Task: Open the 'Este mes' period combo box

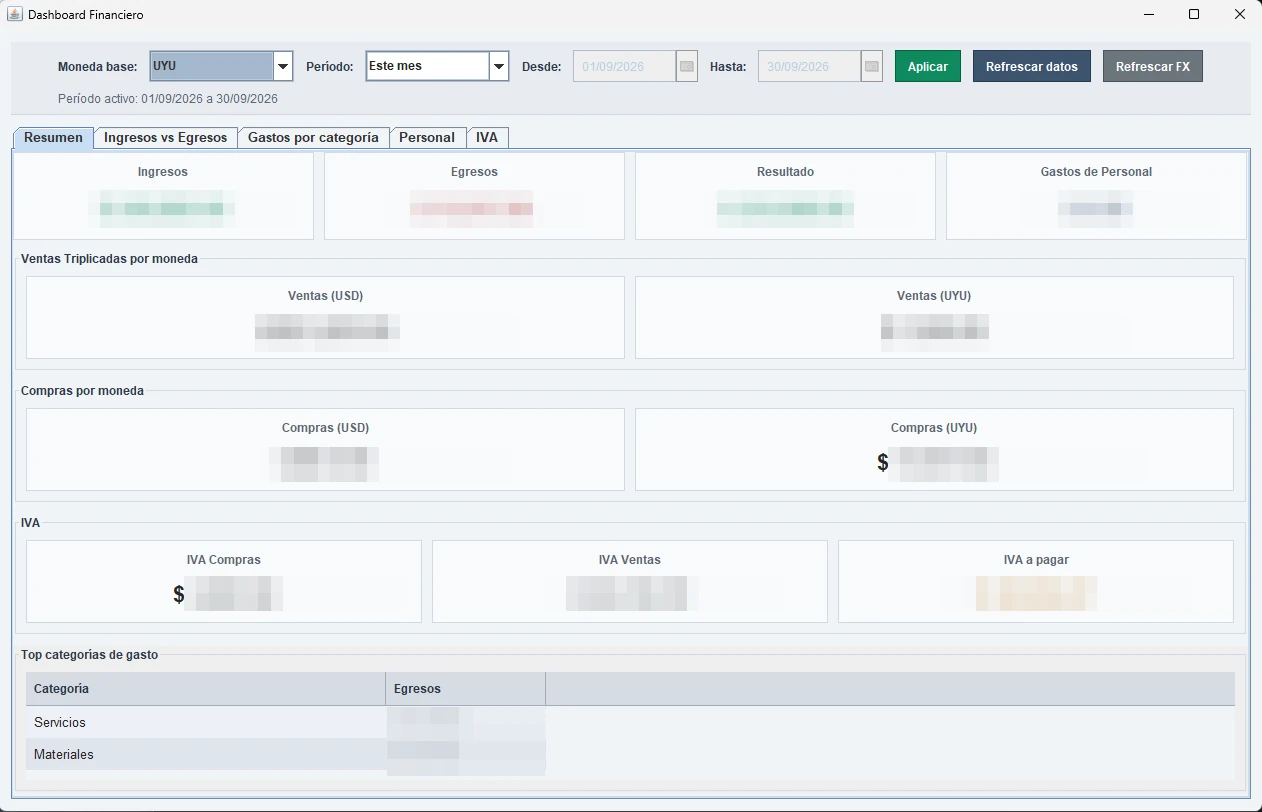Action: 437,66
